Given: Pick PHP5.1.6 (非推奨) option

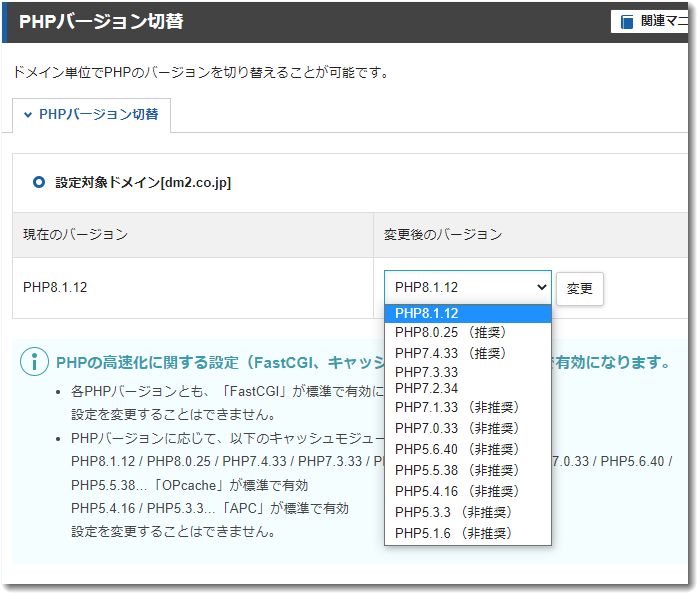Looking at the screenshot, I should point(468,533).
